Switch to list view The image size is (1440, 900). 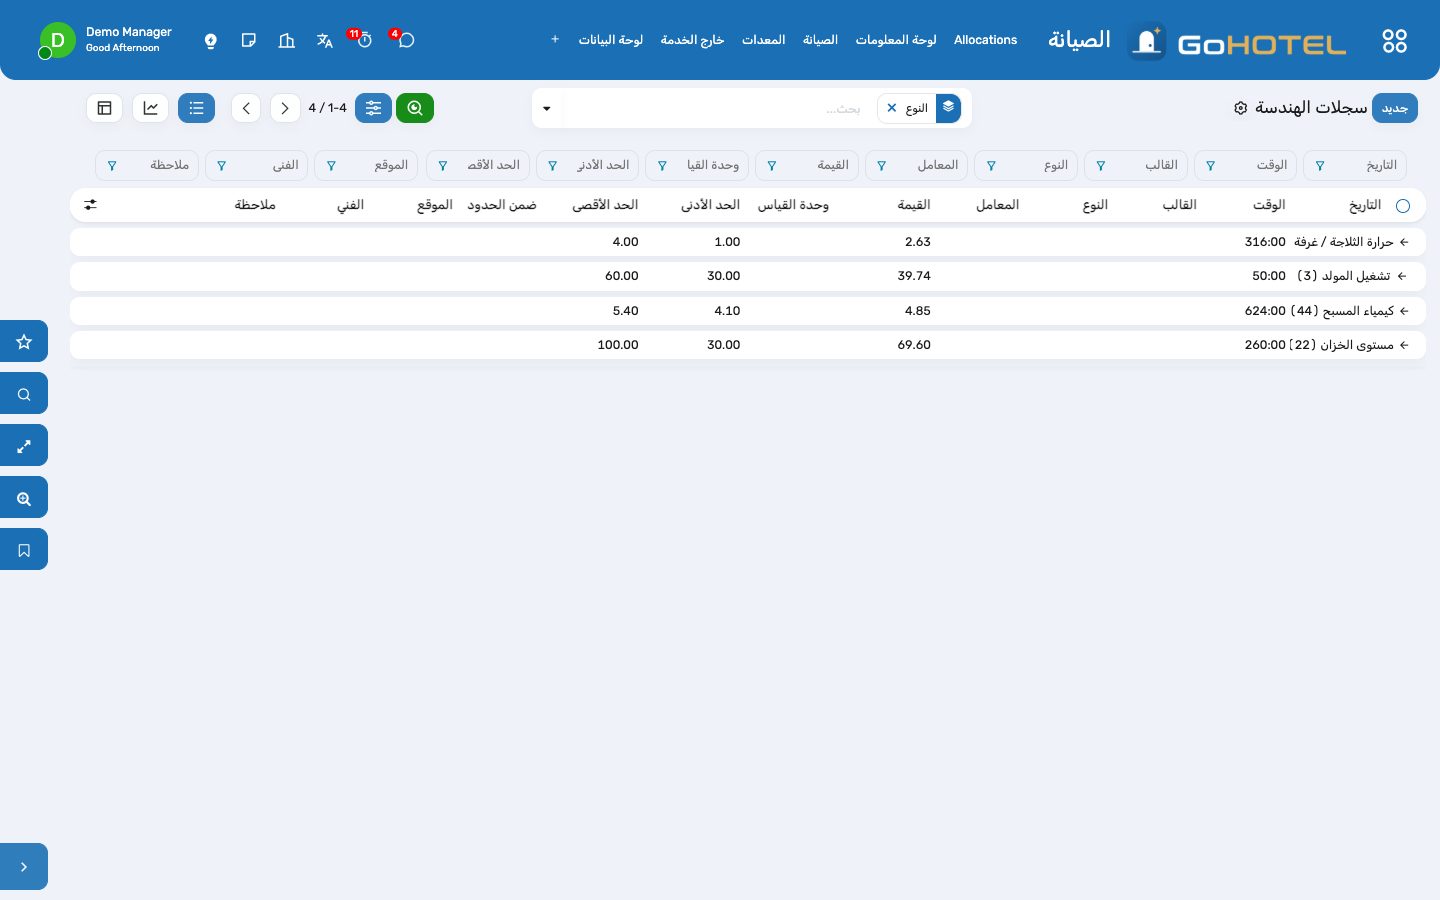pos(196,108)
